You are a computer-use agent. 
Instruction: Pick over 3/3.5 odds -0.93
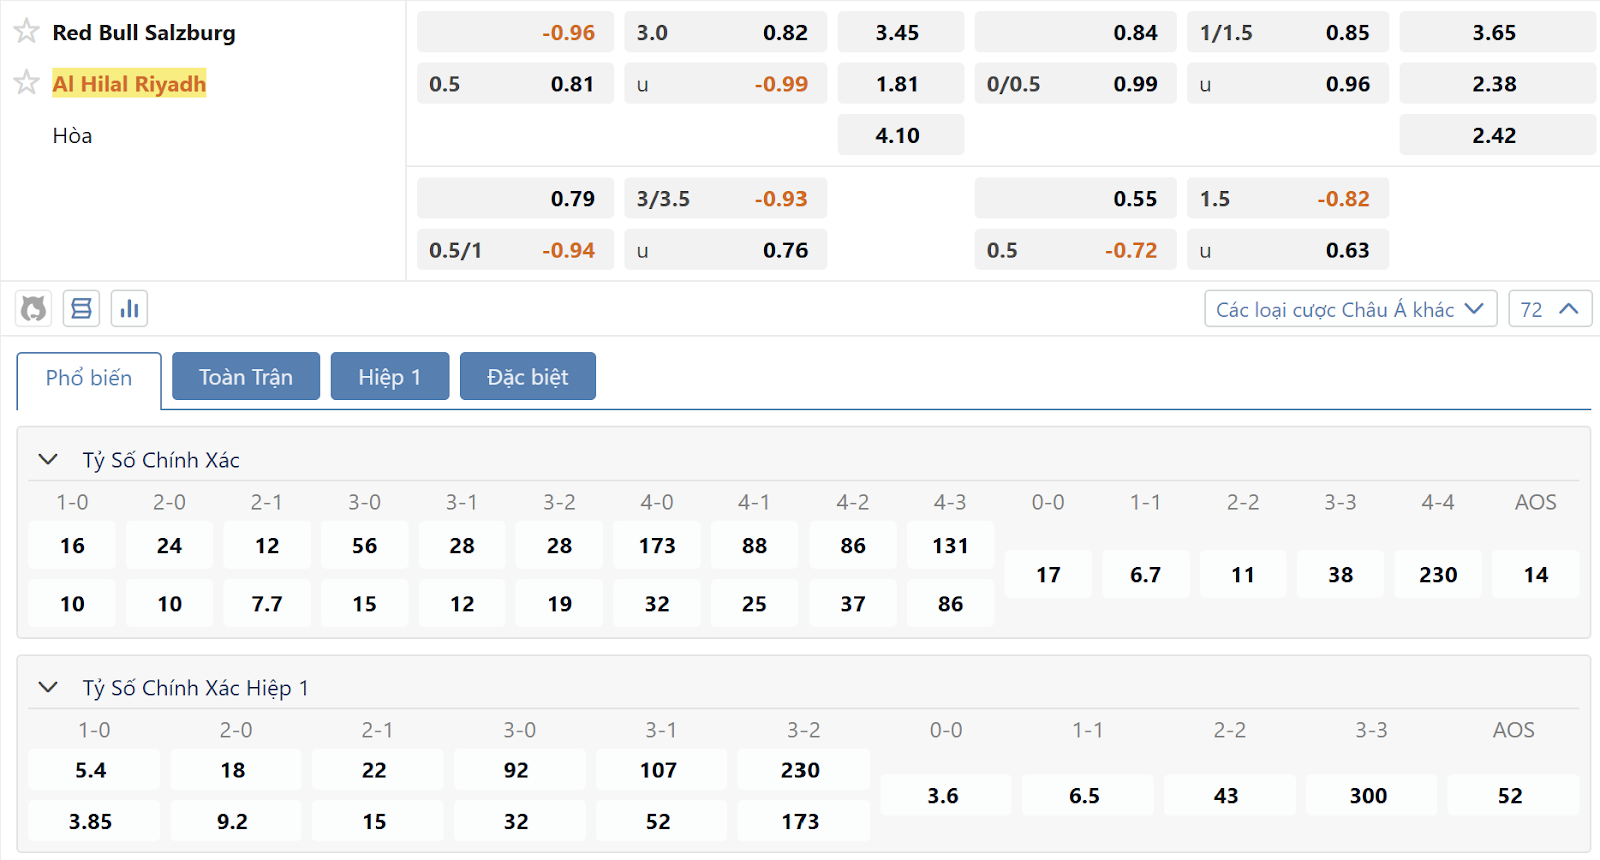click(x=725, y=198)
